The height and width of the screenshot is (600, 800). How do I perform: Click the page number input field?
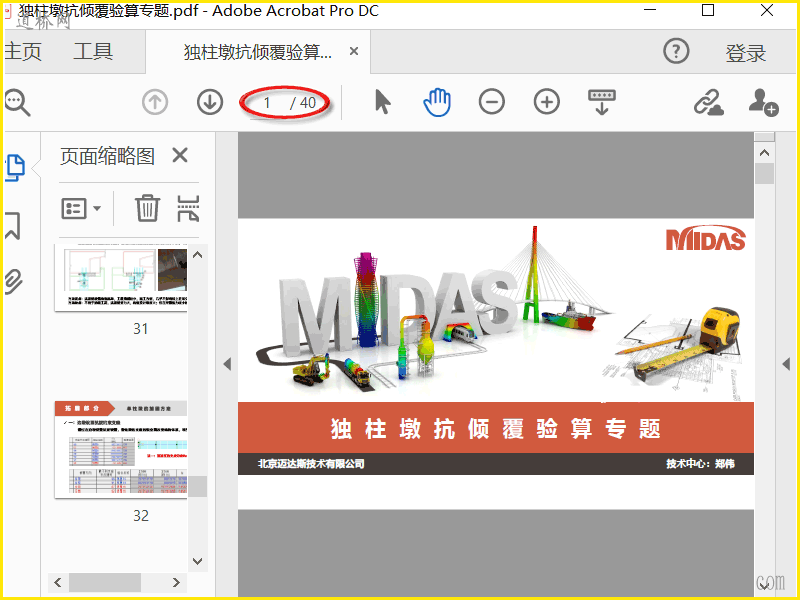[266, 103]
